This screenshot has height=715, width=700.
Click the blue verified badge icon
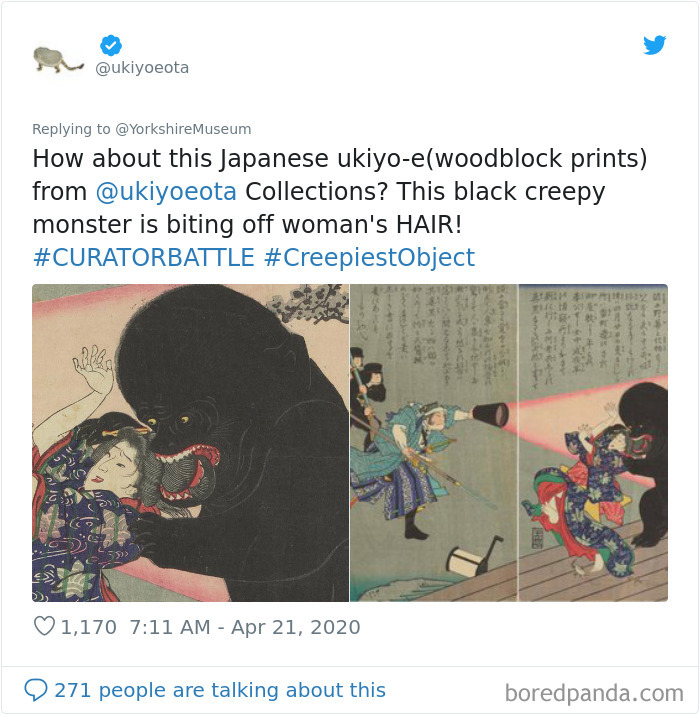pyautogui.click(x=111, y=45)
